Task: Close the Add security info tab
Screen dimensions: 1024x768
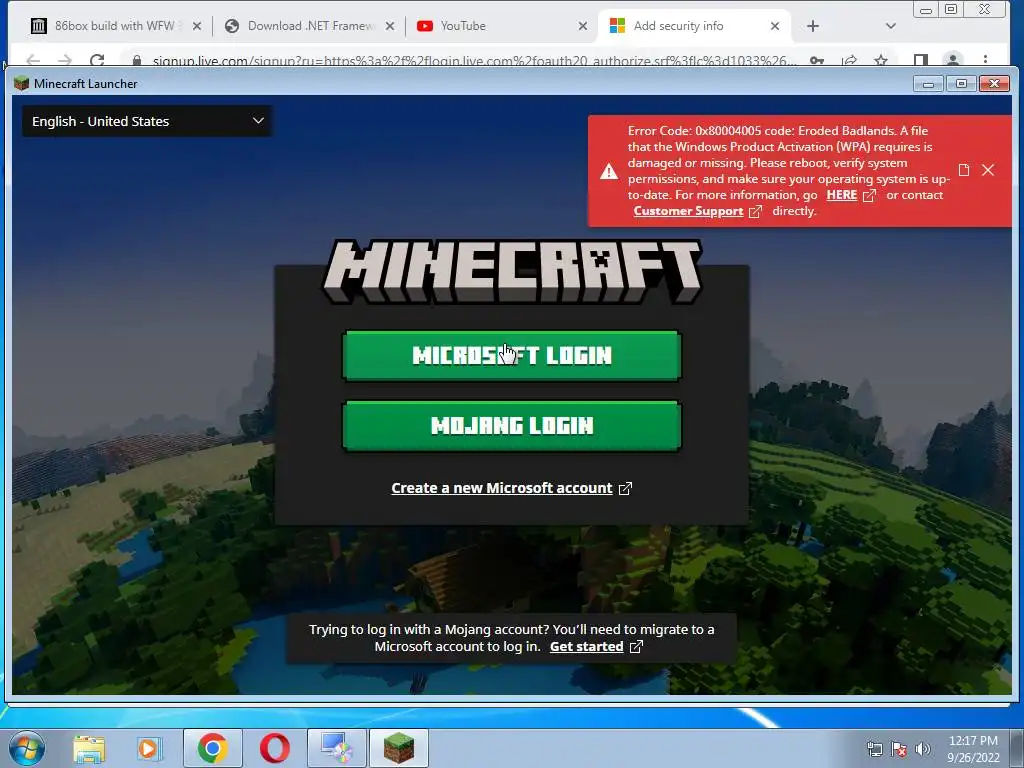Action: (x=775, y=26)
